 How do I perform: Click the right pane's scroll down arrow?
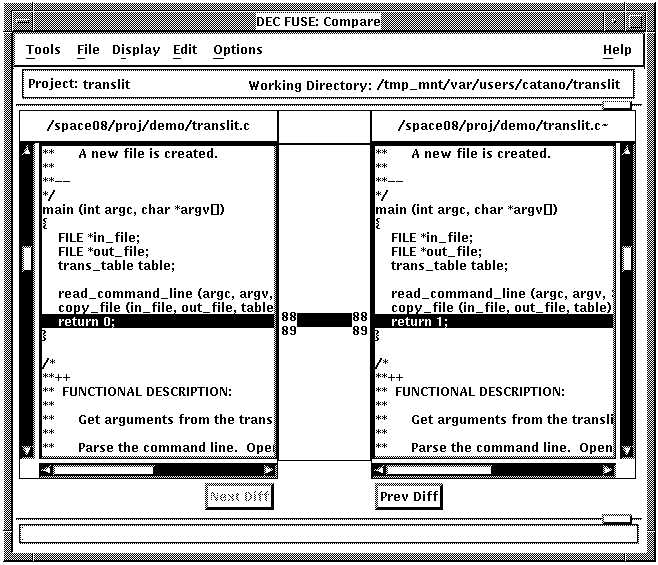[x=627, y=450]
